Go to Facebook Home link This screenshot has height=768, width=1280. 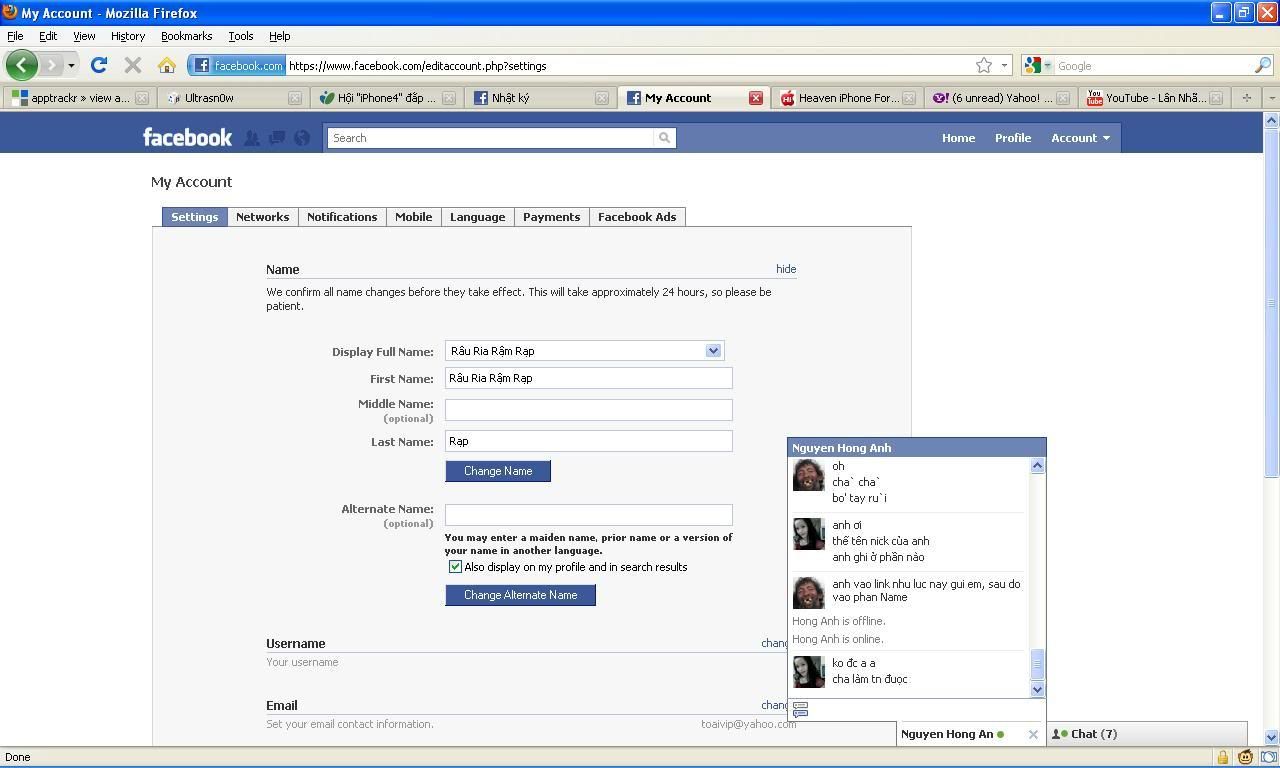coord(958,138)
